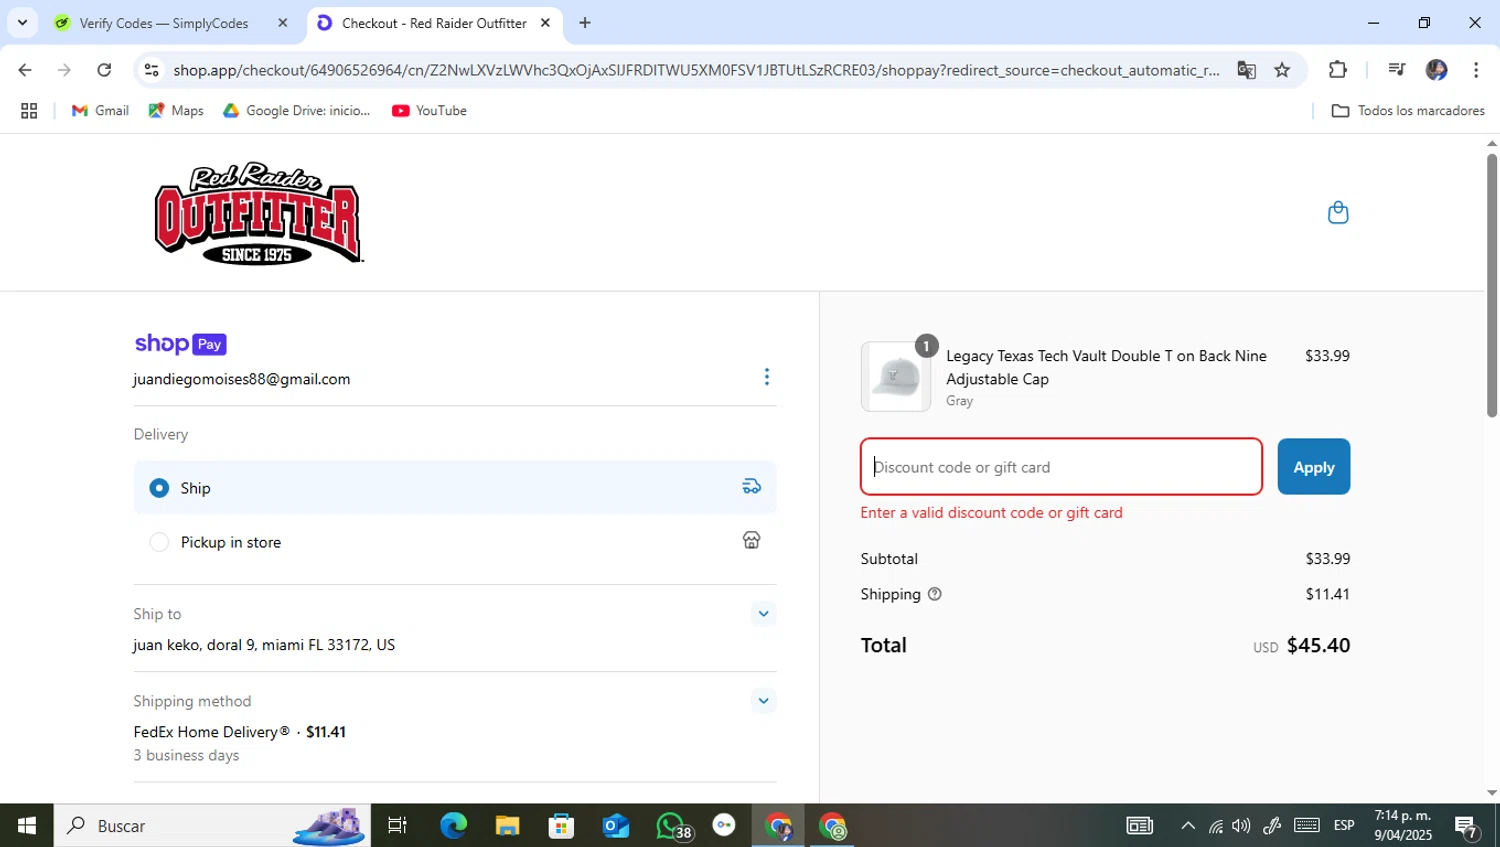This screenshot has height=847, width=1500.
Task: Open the Windows Start menu
Action: click(27, 826)
